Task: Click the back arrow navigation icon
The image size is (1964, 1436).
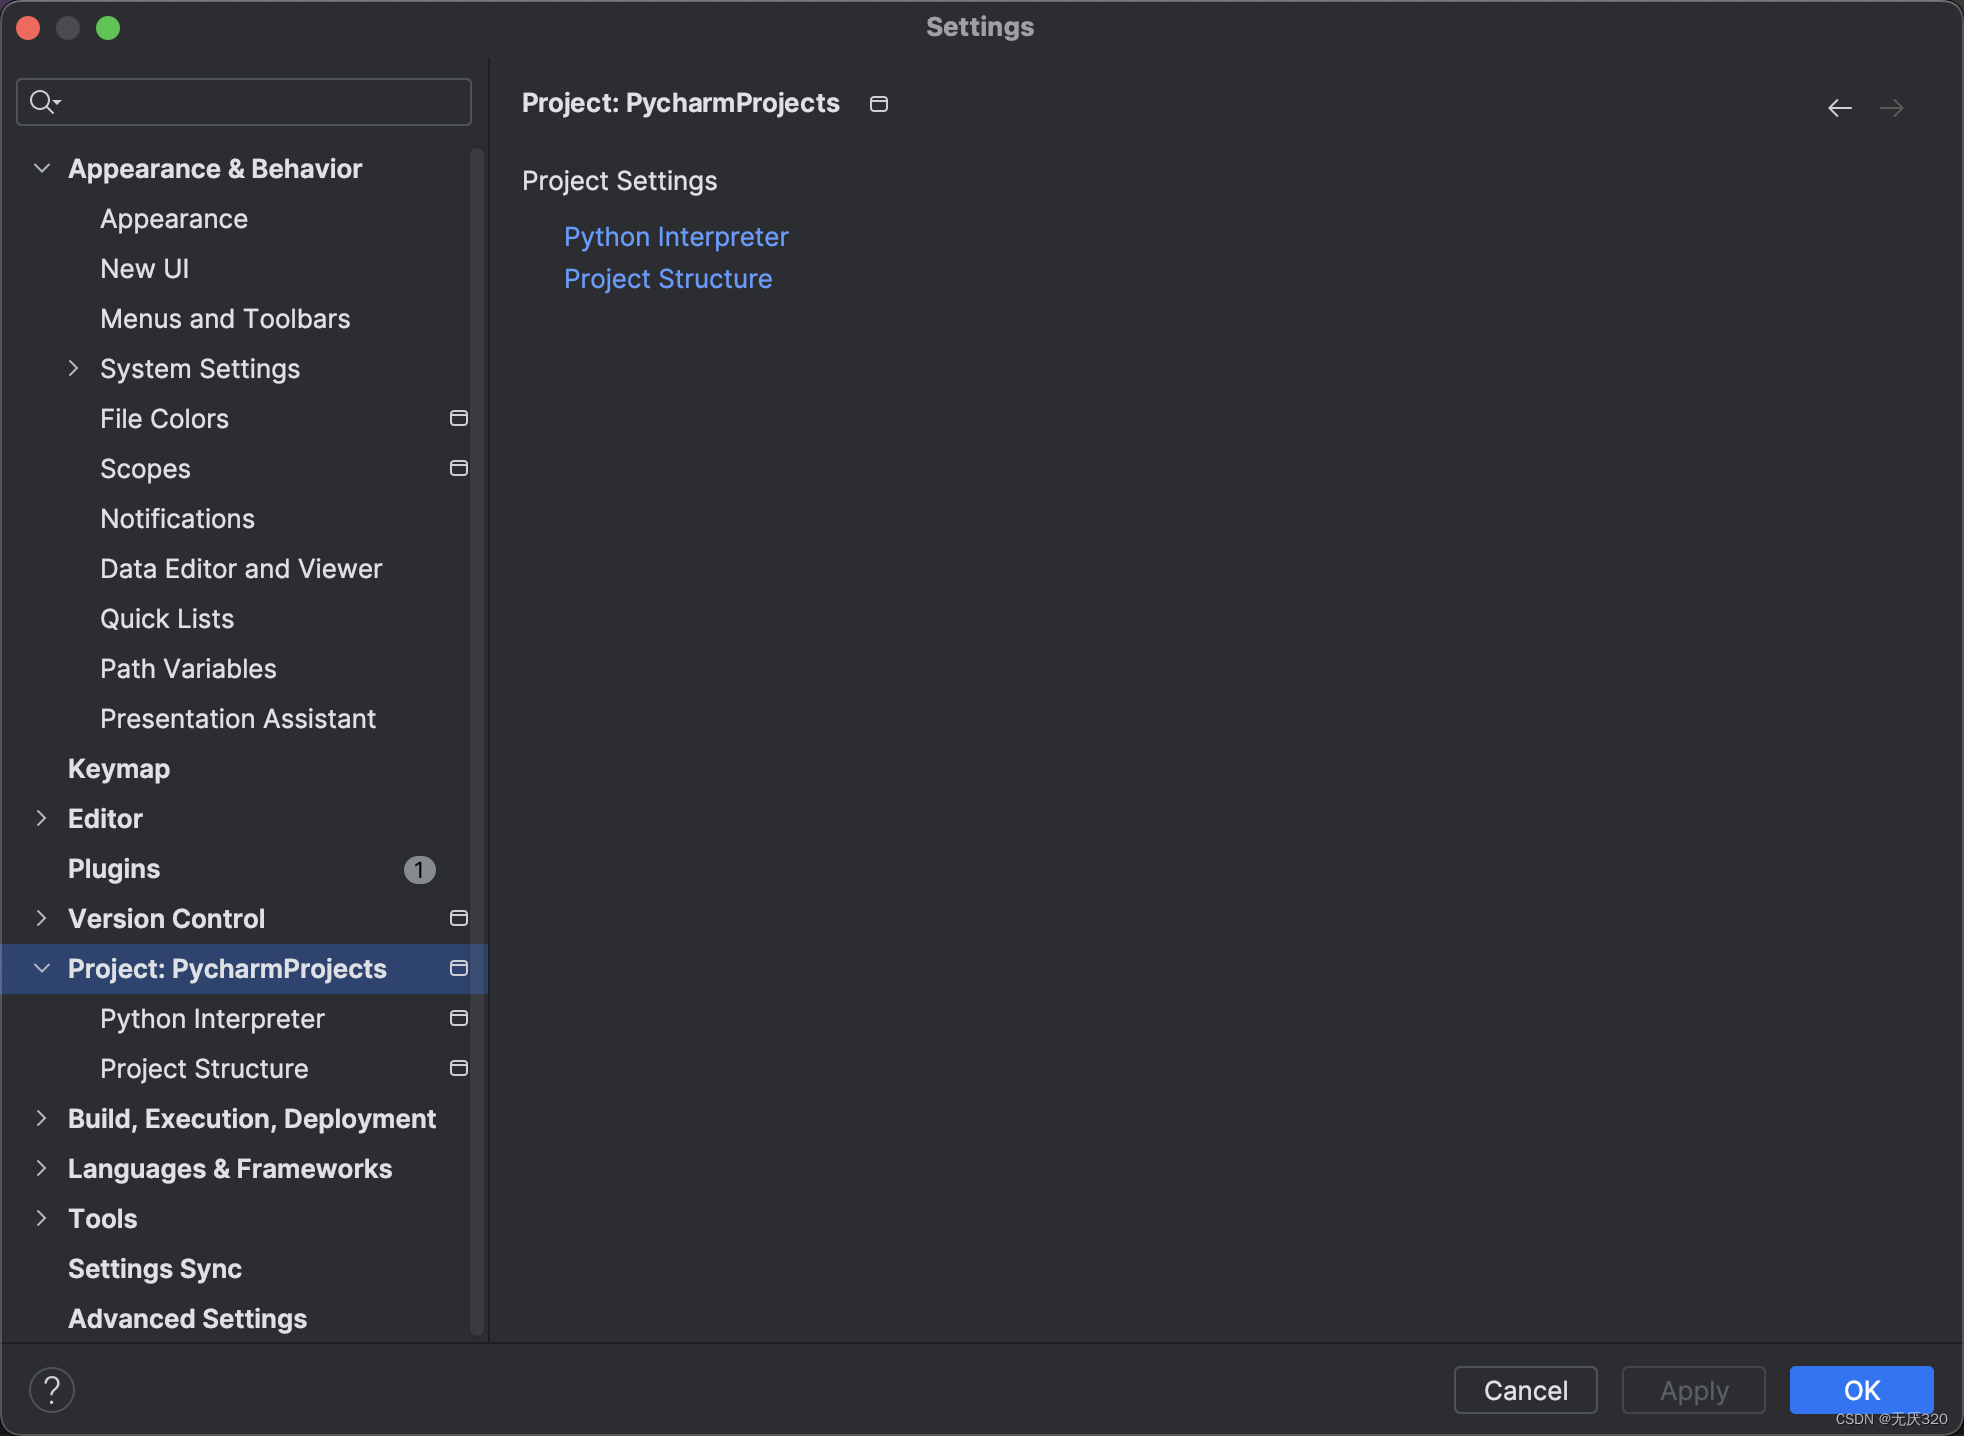Action: tap(1839, 108)
